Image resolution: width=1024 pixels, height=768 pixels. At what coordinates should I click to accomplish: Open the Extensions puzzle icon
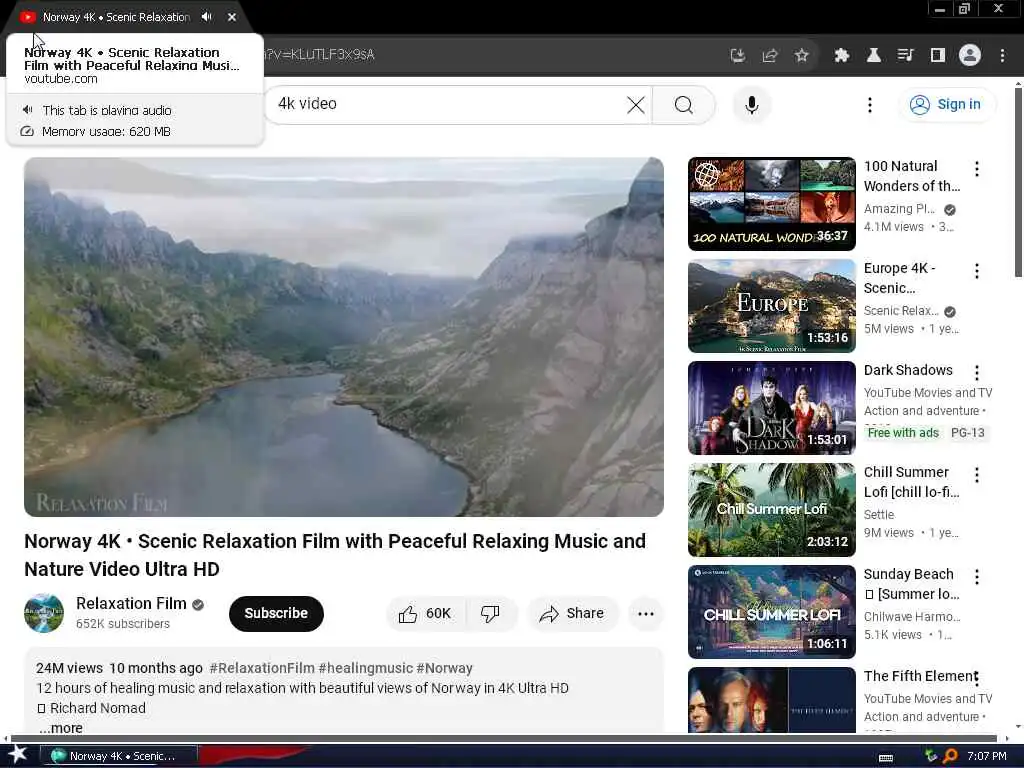click(x=842, y=56)
